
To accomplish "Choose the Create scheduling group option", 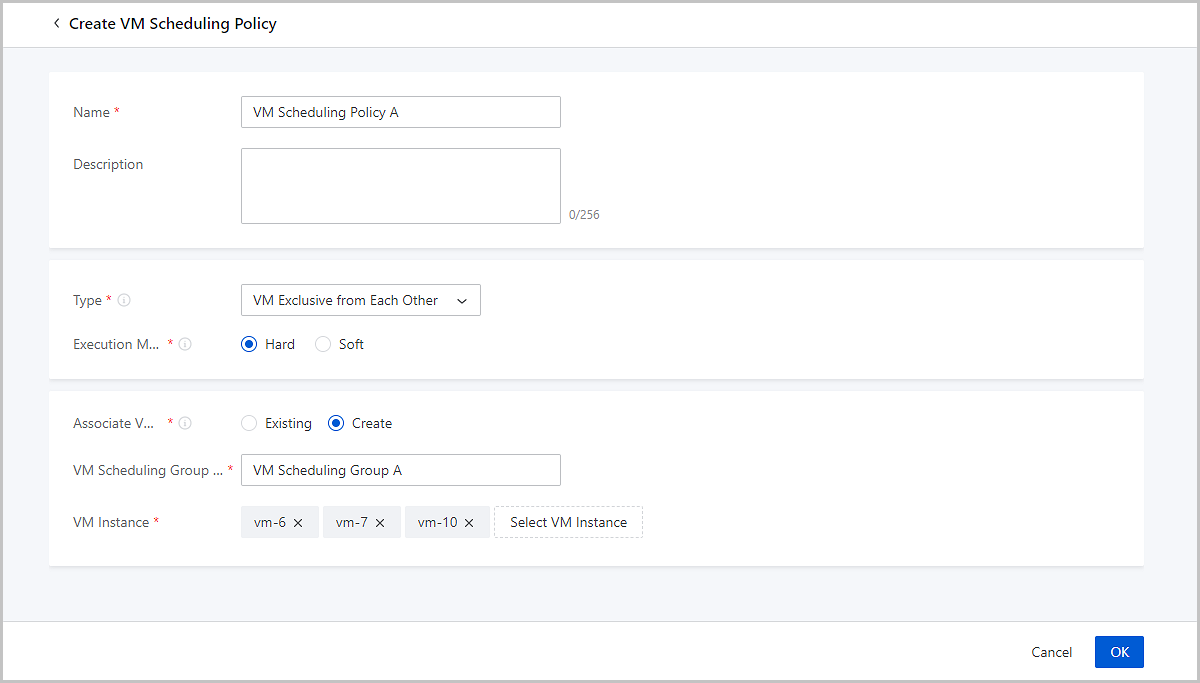I will [336, 423].
